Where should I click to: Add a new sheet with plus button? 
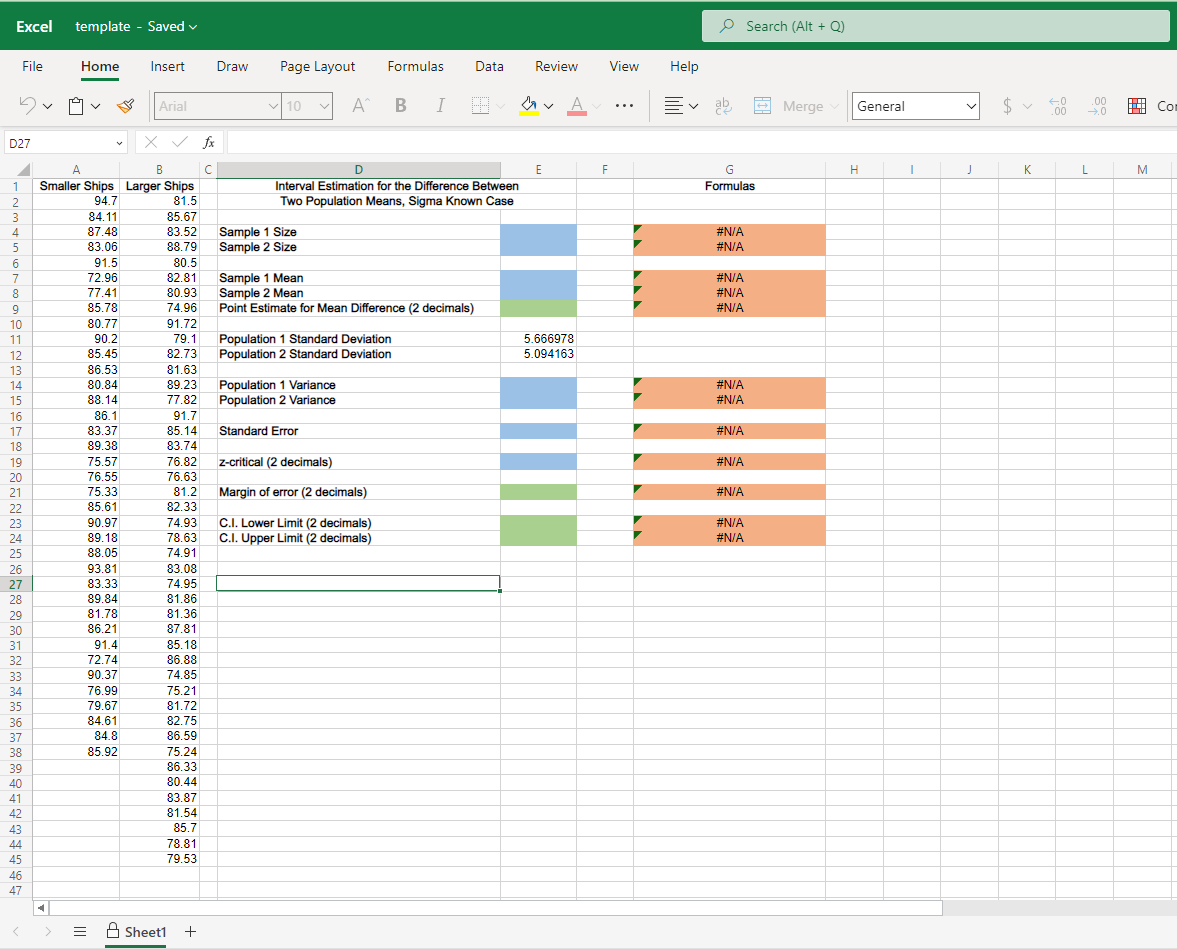point(190,931)
